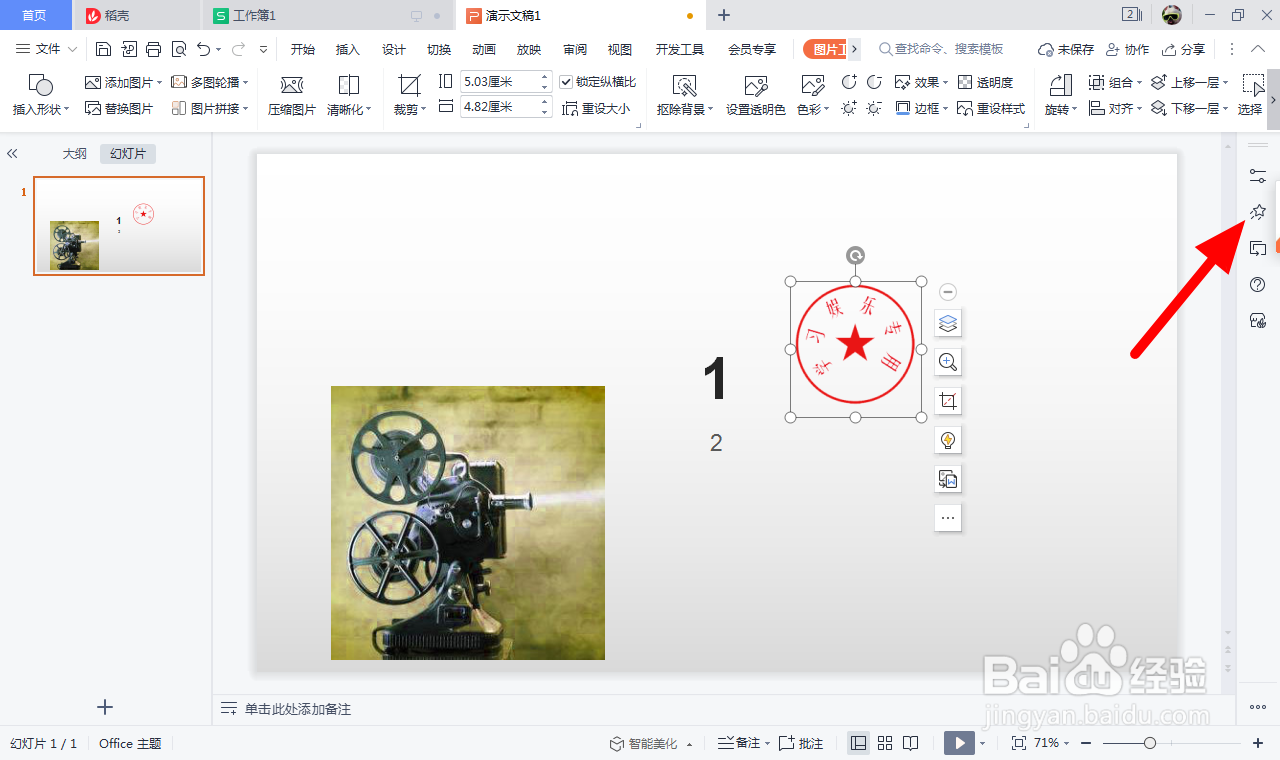Click the crop icon beside the stamp
This screenshot has width=1280, height=760.
[x=948, y=401]
